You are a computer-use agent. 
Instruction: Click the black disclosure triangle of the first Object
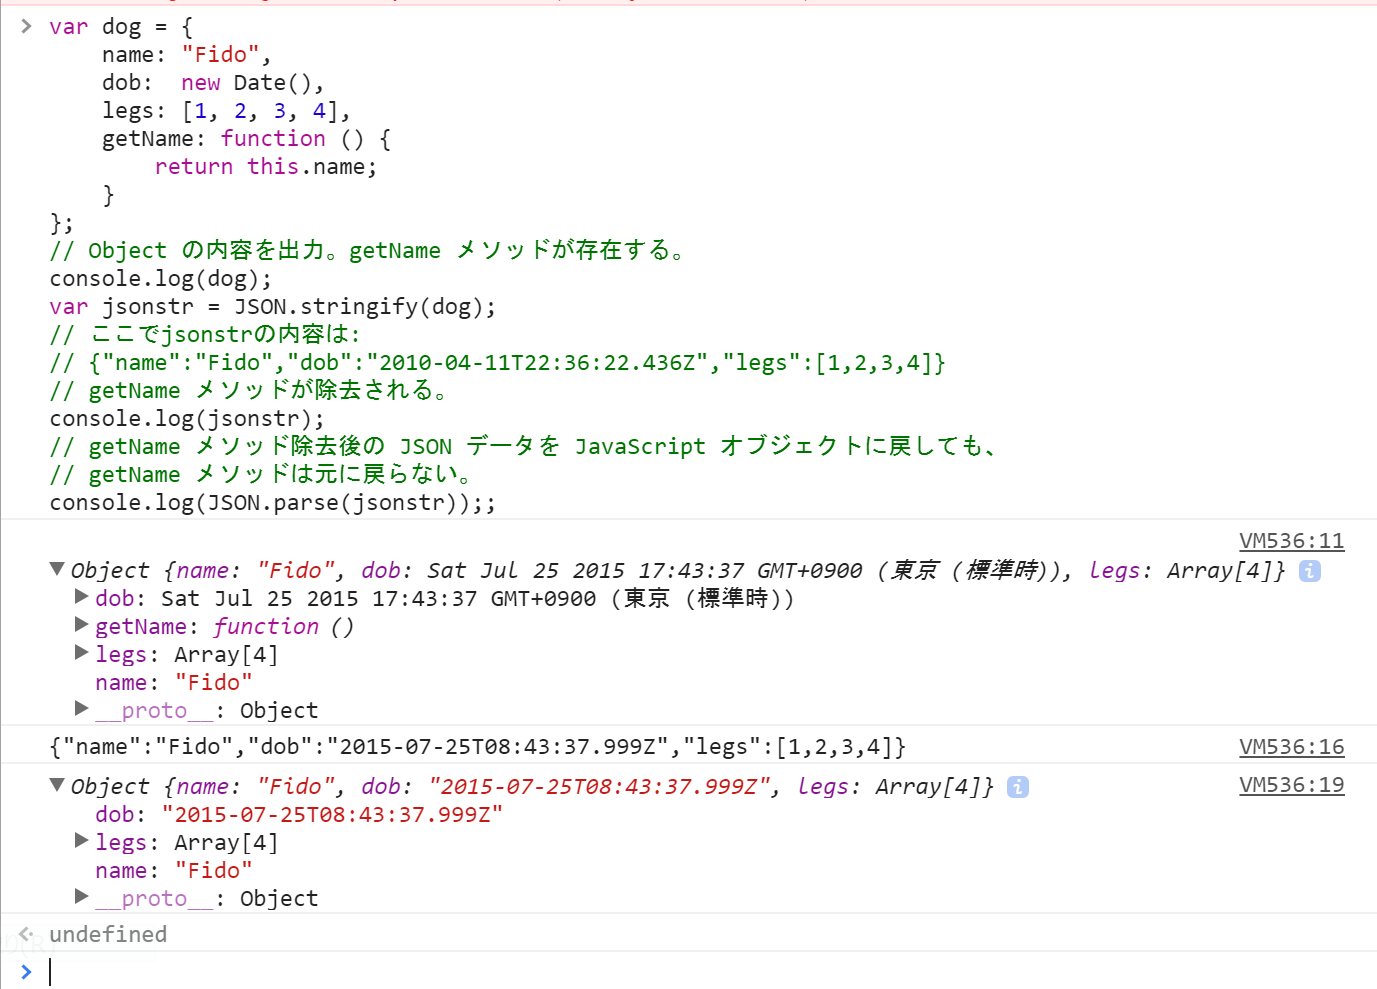[x=57, y=570]
